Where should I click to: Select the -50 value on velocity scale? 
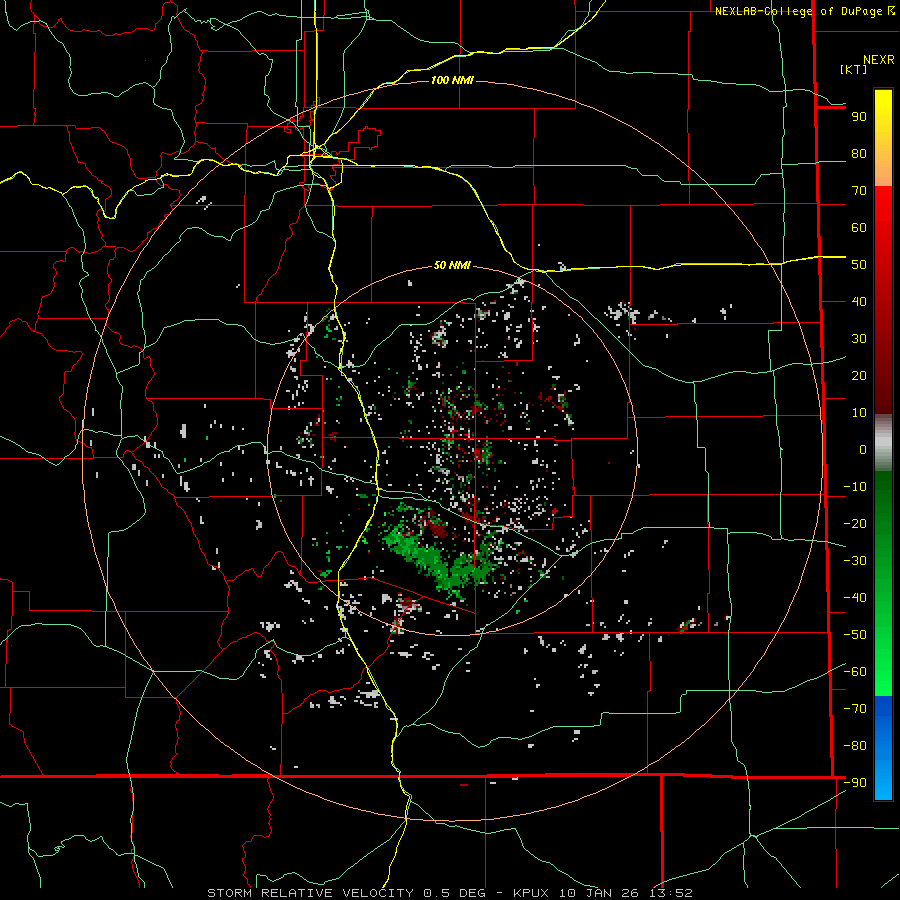click(855, 635)
